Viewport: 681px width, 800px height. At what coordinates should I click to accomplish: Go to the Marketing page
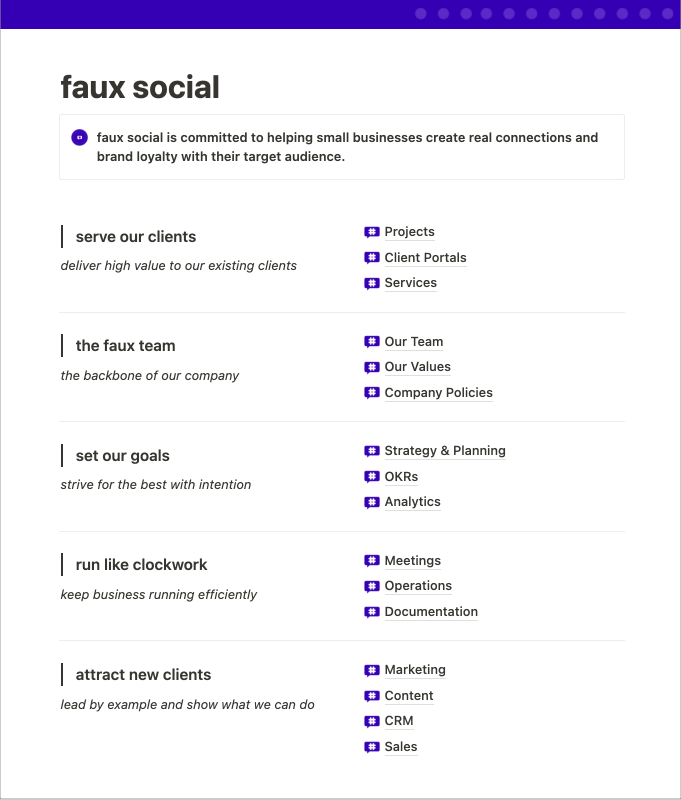pyautogui.click(x=415, y=669)
